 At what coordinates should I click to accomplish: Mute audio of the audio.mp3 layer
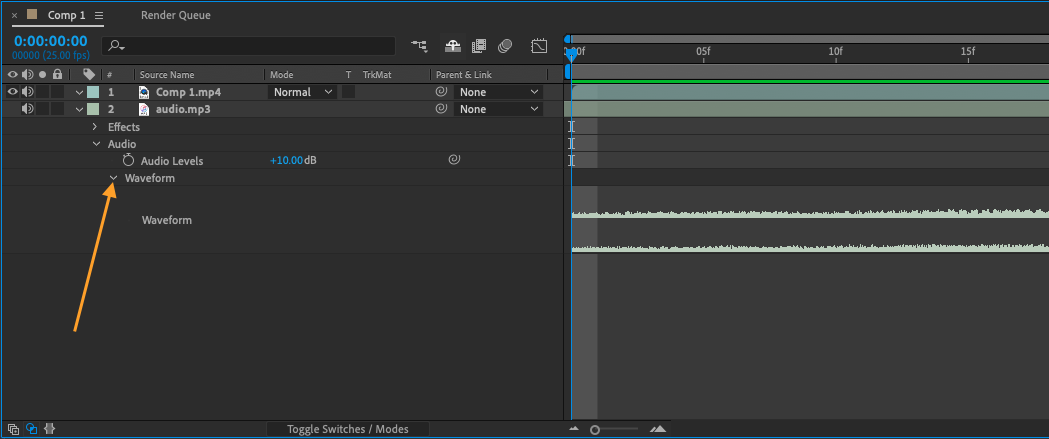(28, 109)
